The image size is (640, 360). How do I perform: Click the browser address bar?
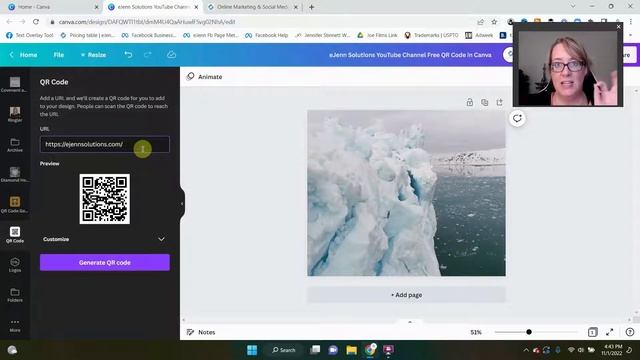[261, 22]
